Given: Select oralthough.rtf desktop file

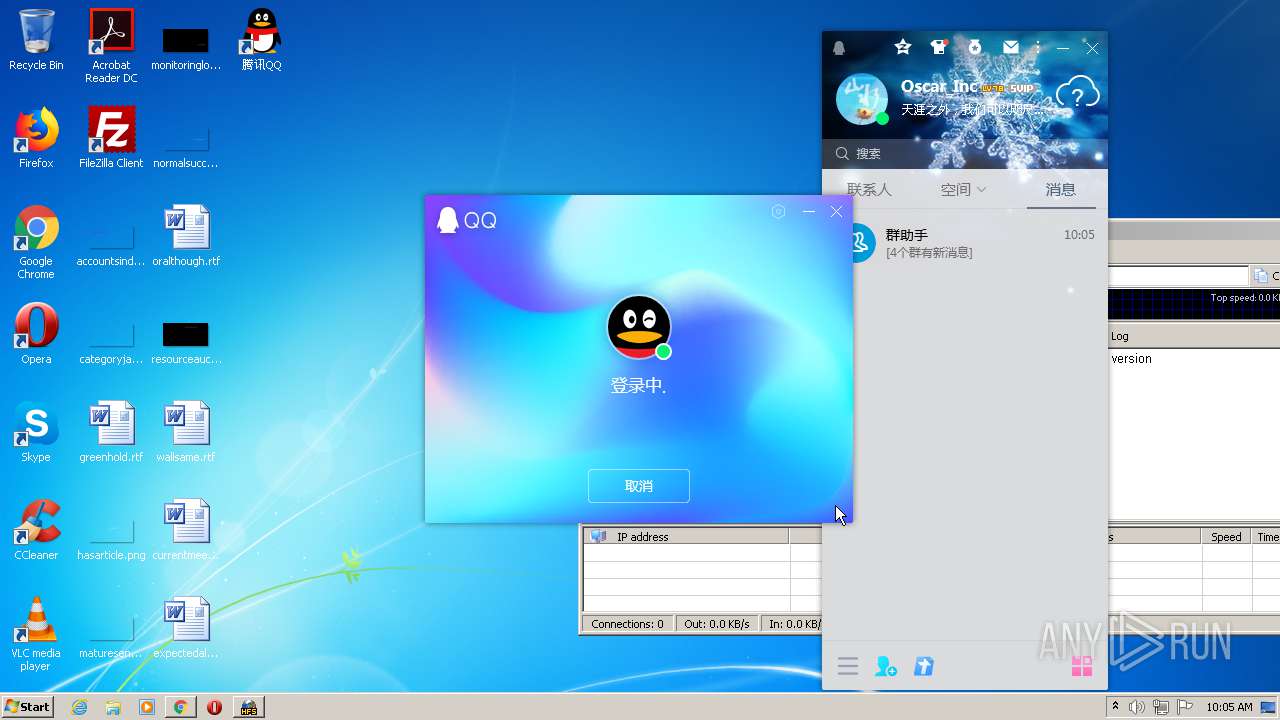Looking at the screenshot, I should click(x=186, y=236).
